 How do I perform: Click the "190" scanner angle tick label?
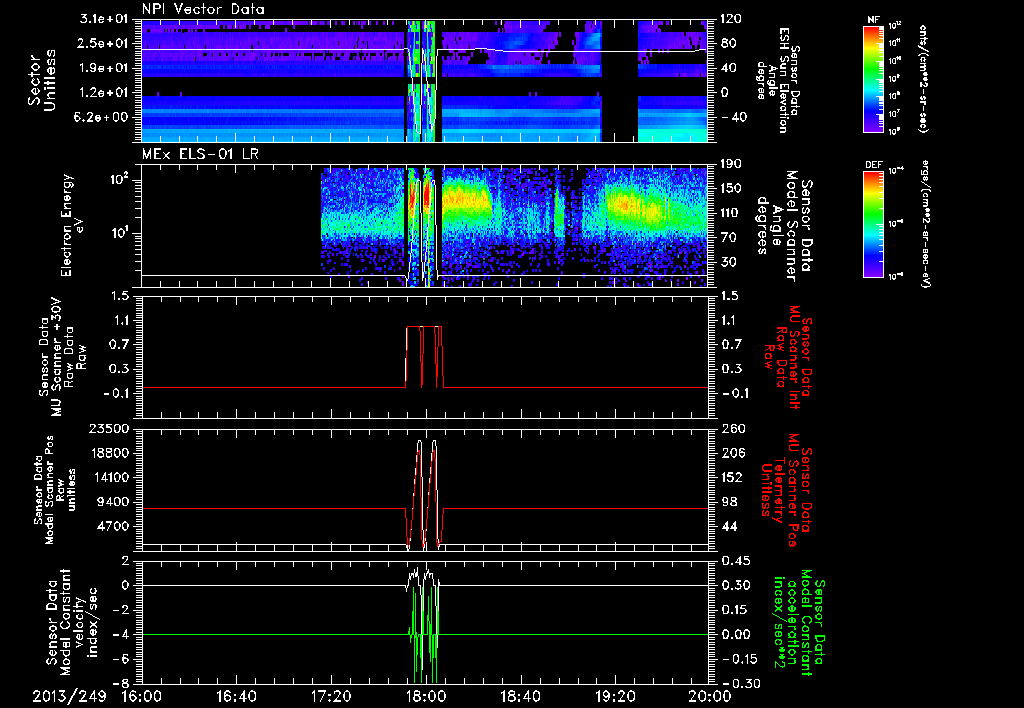(x=730, y=164)
